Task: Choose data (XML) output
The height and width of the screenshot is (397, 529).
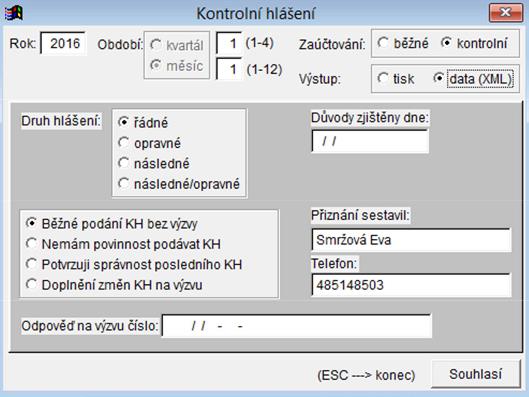Action: click(x=473, y=79)
